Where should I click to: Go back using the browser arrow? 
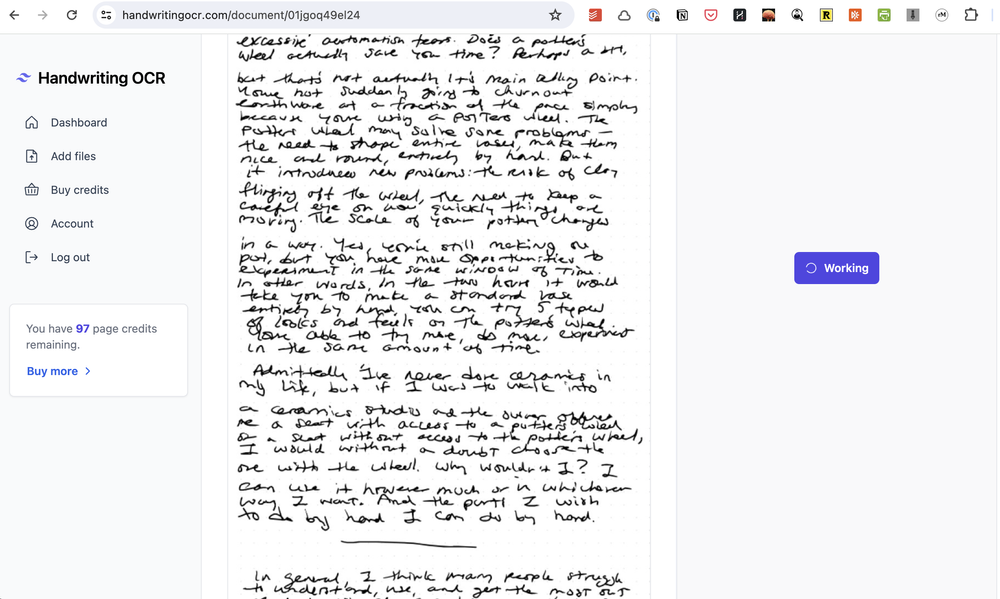(14, 16)
